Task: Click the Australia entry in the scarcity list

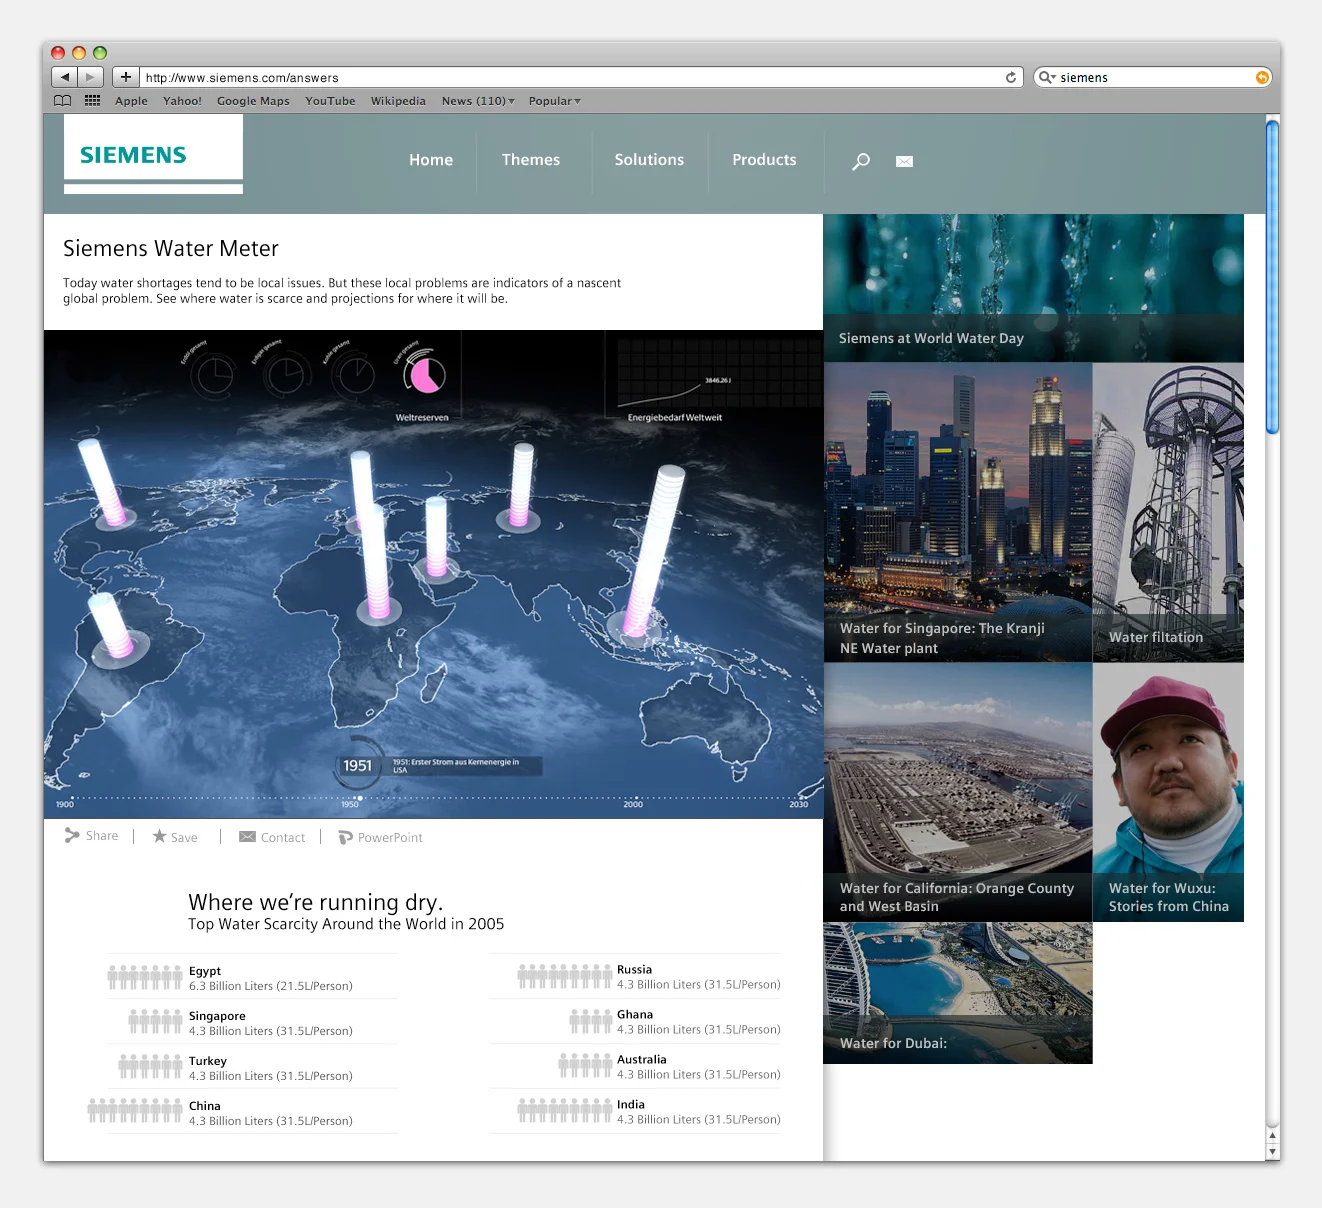Action: pos(636,1067)
